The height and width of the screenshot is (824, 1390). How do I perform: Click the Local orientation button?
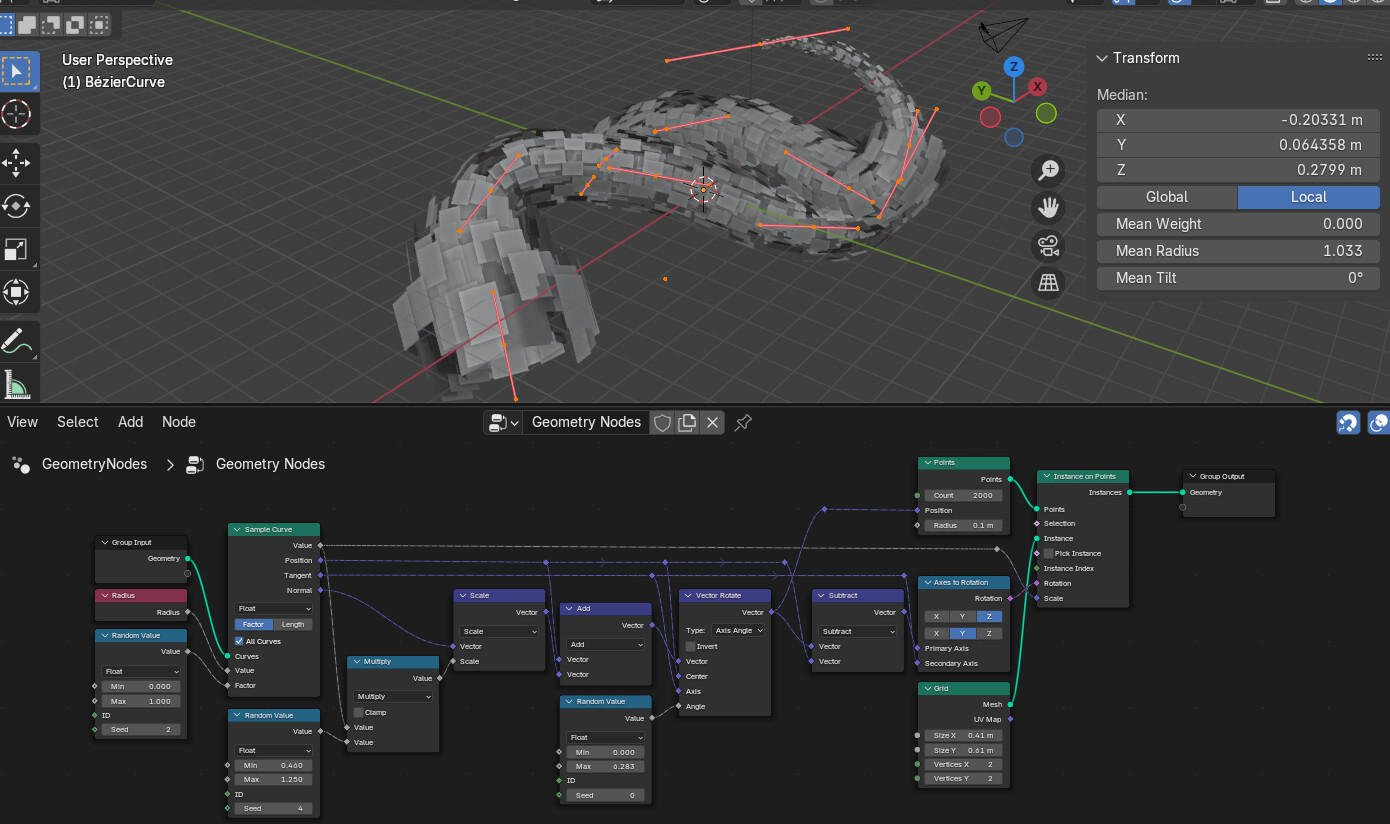1309,197
